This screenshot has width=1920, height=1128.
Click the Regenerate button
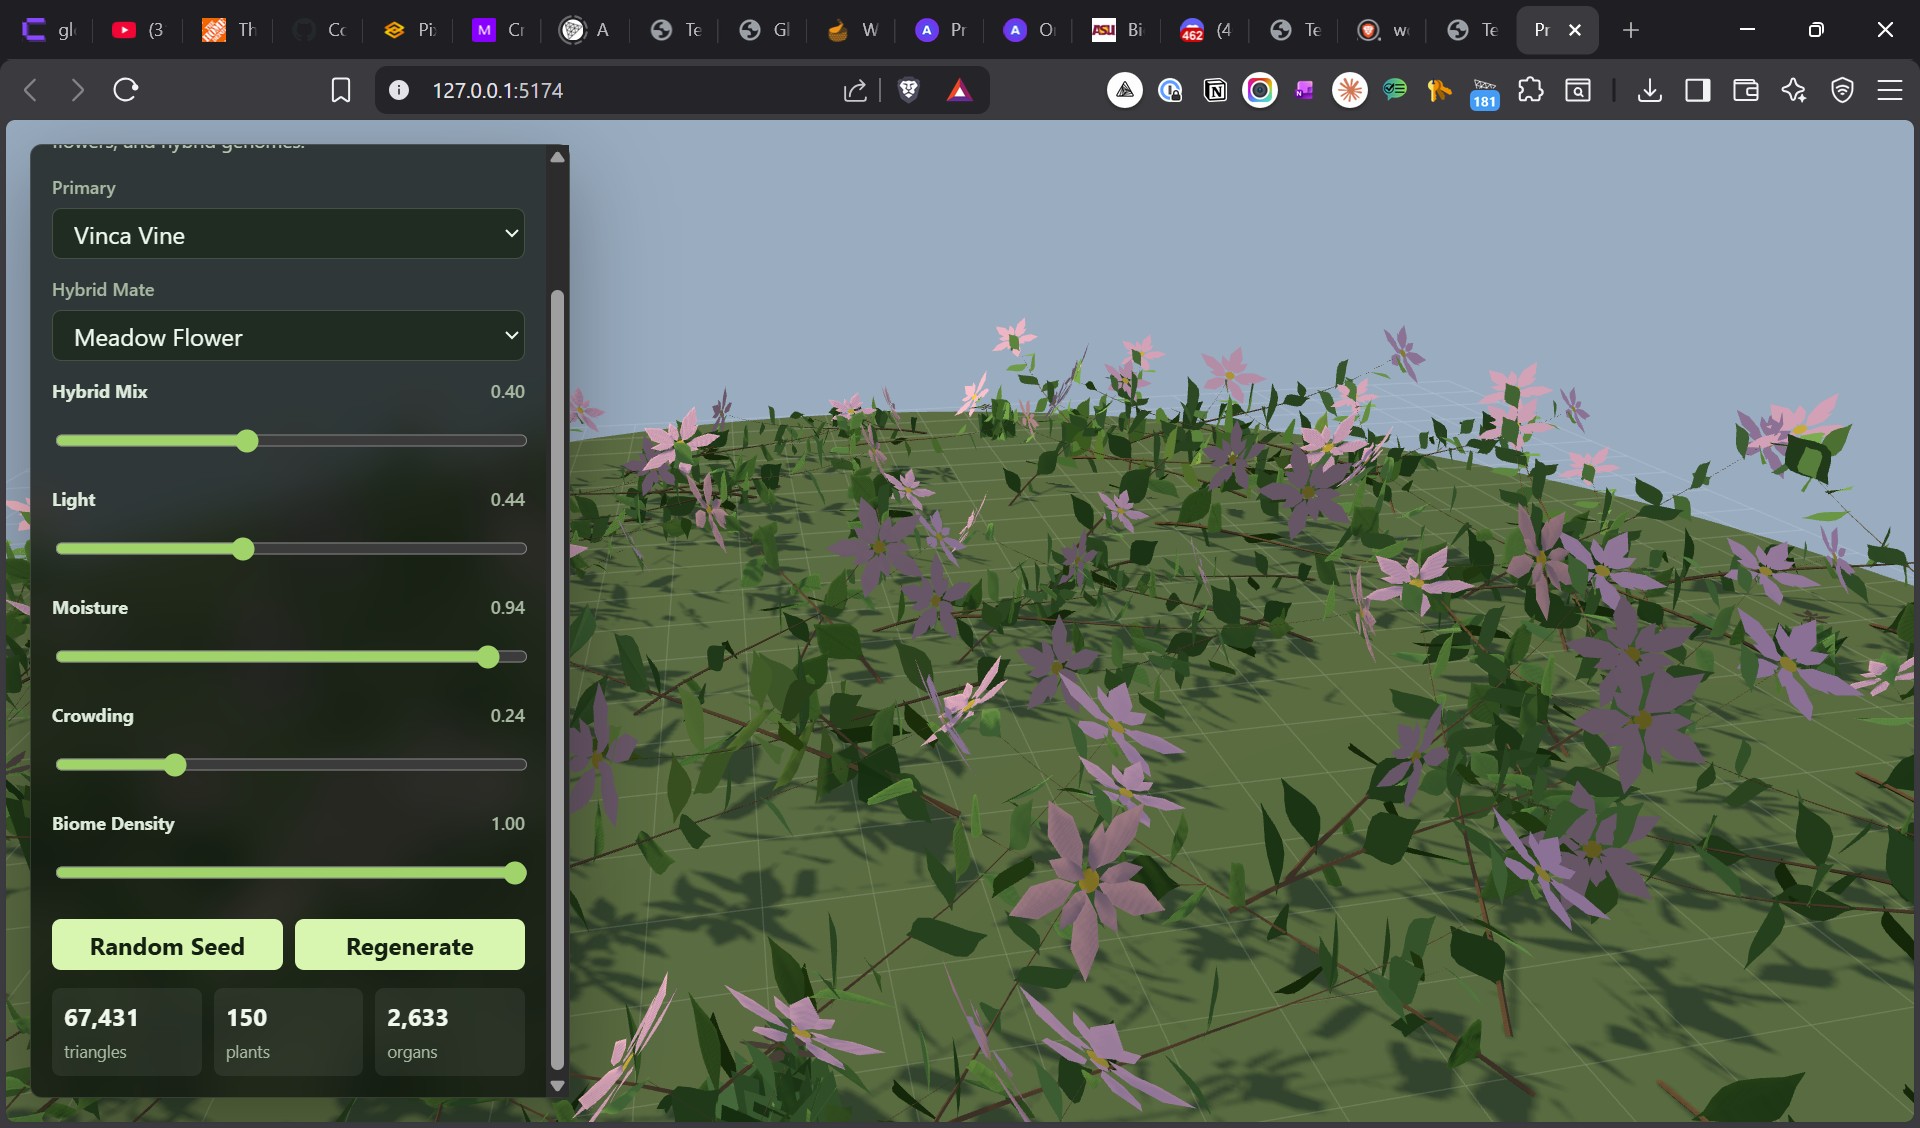click(x=410, y=945)
